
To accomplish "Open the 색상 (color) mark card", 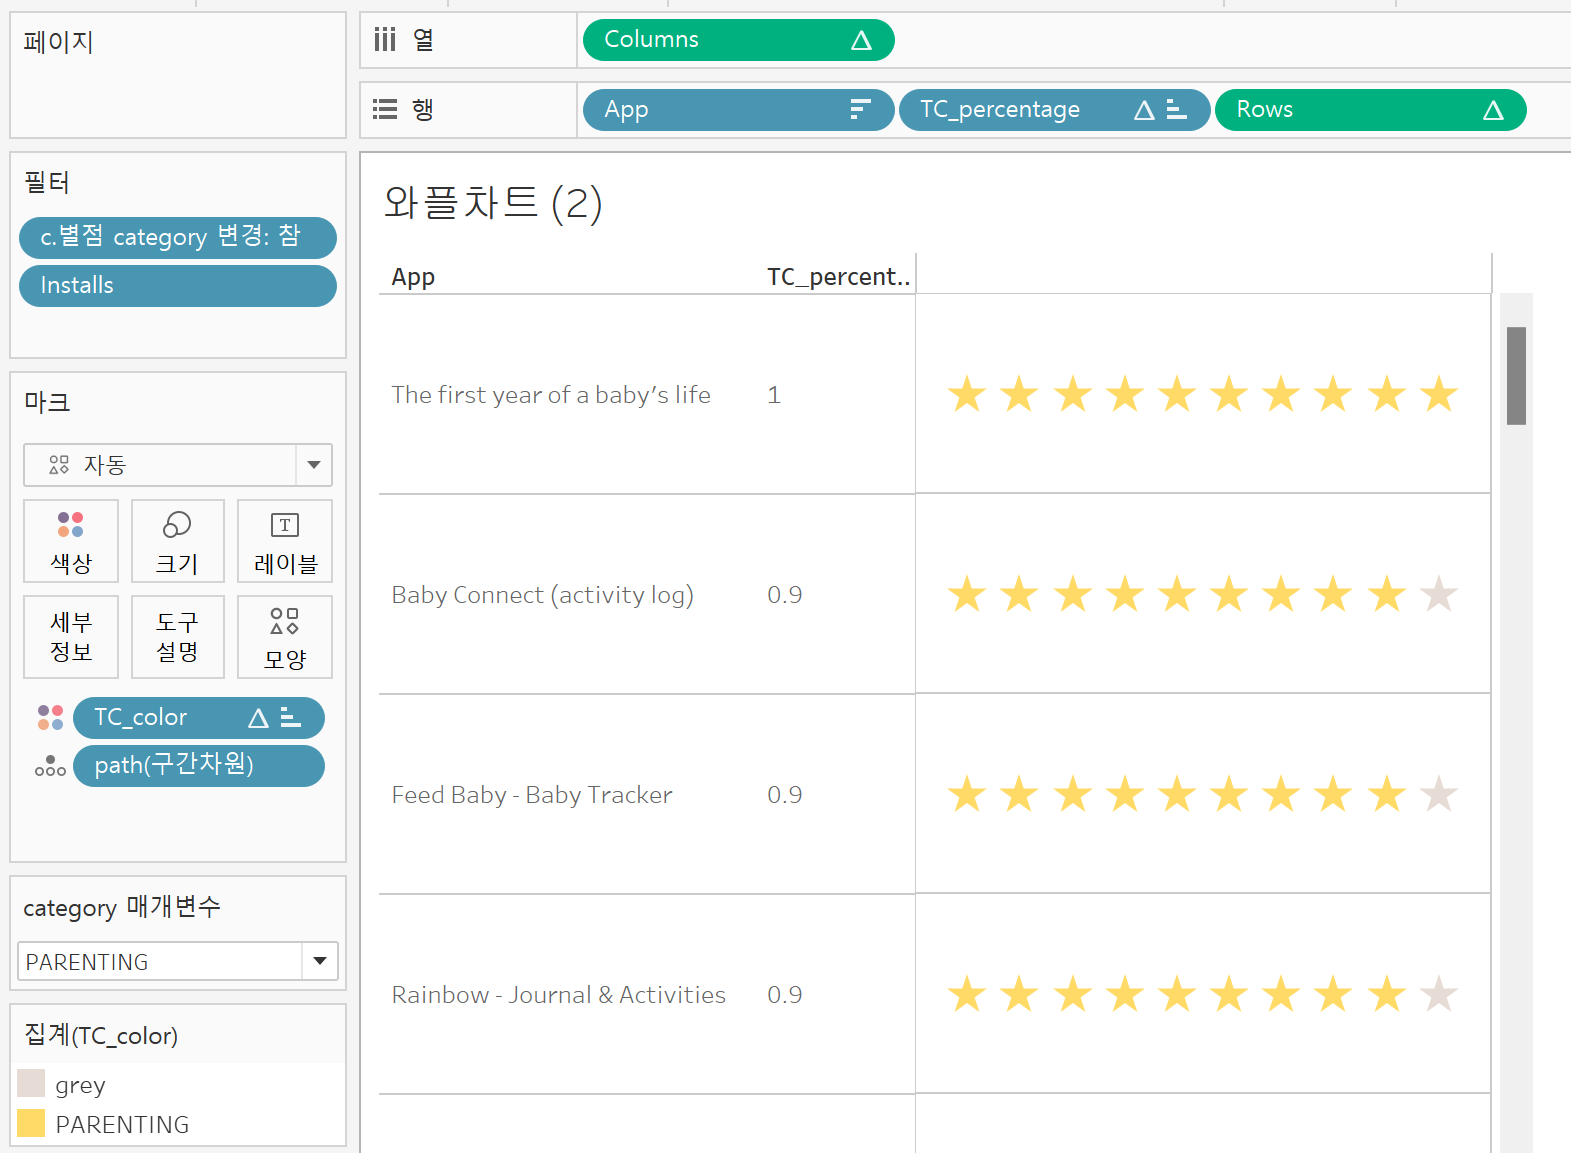I will coord(71,541).
